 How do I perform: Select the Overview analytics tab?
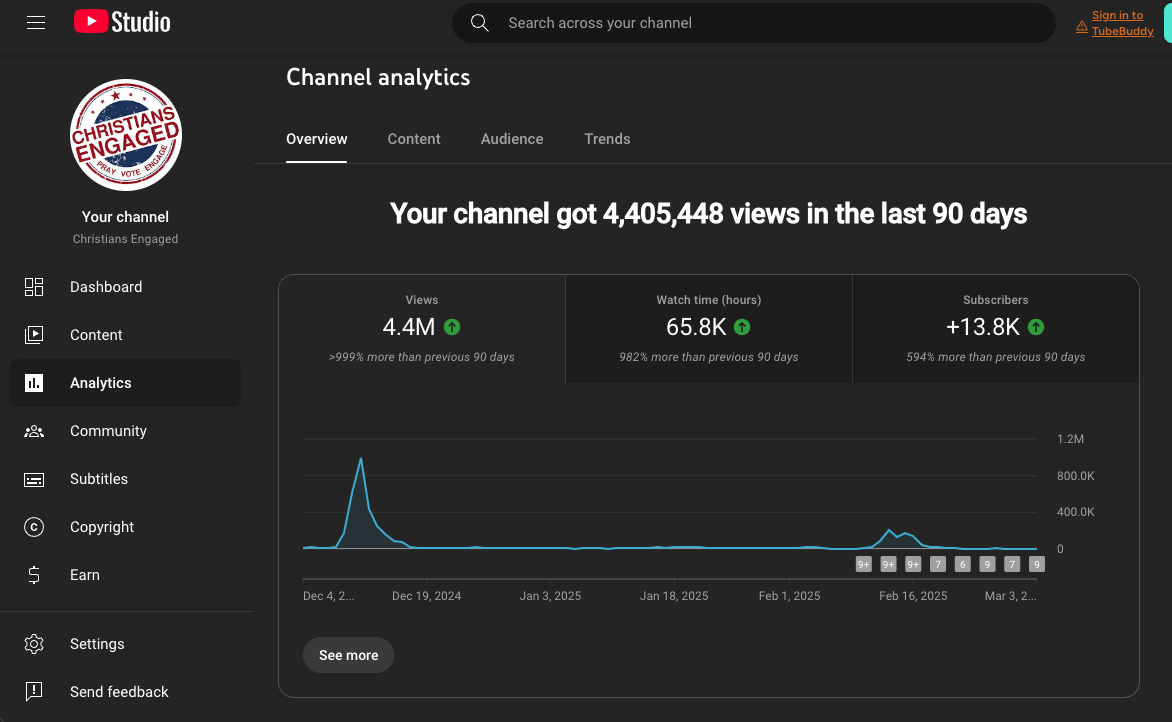(316, 139)
